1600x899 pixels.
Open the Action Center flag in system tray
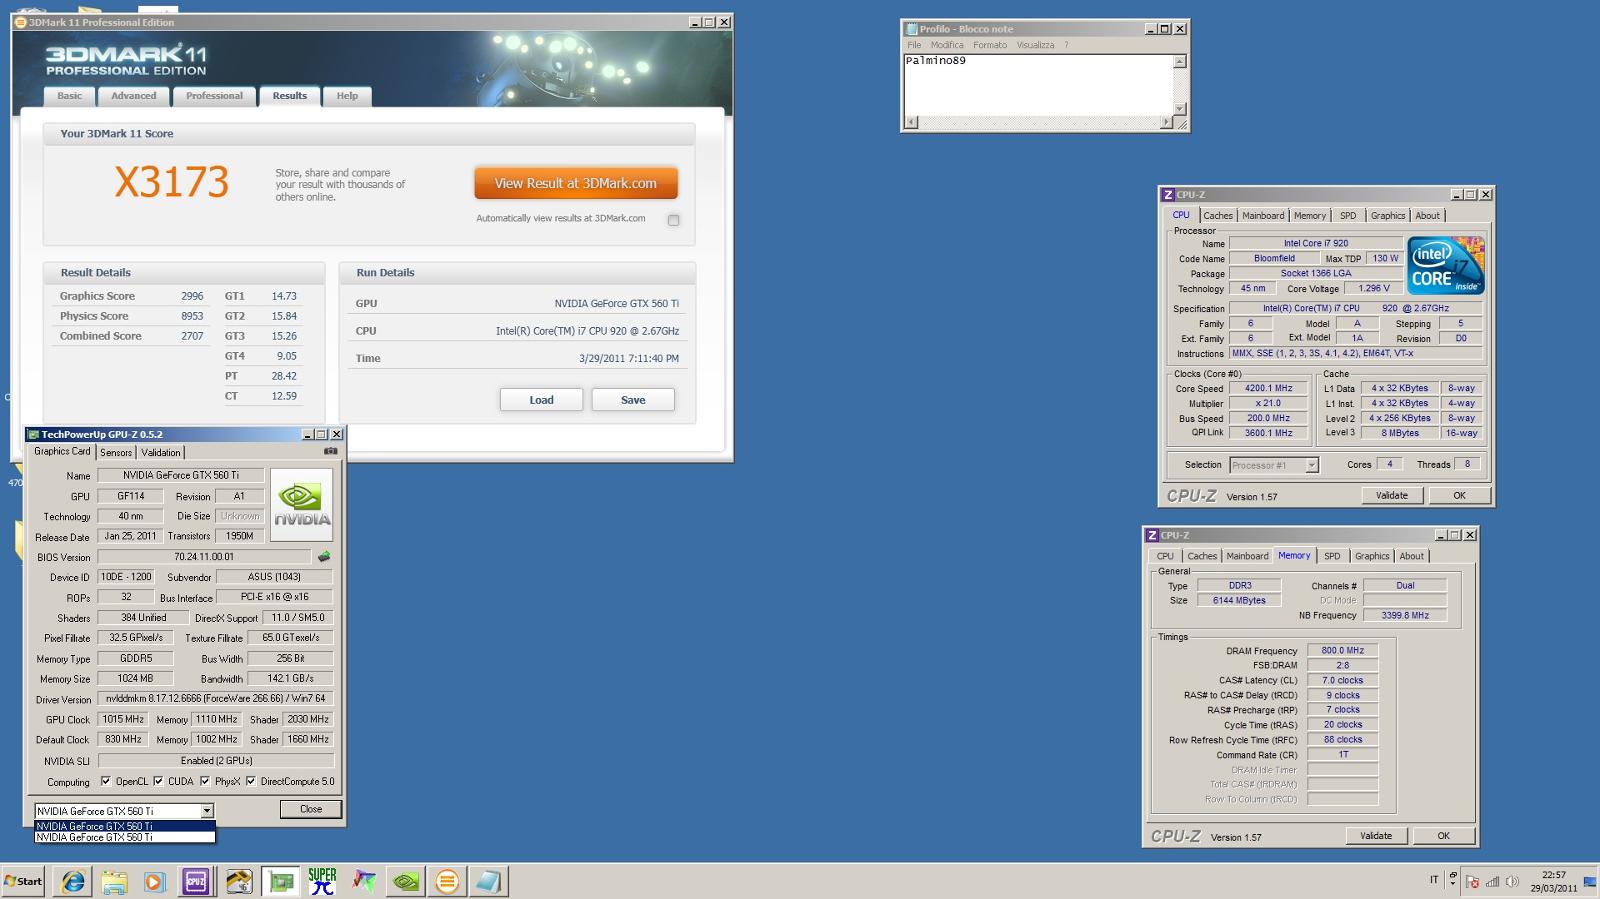[1472, 881]
